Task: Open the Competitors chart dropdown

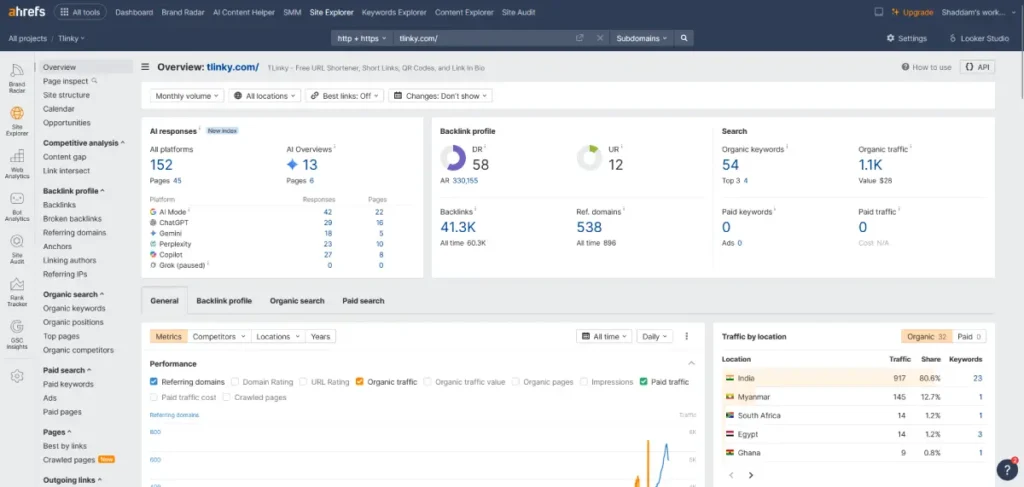Action: 219,336
